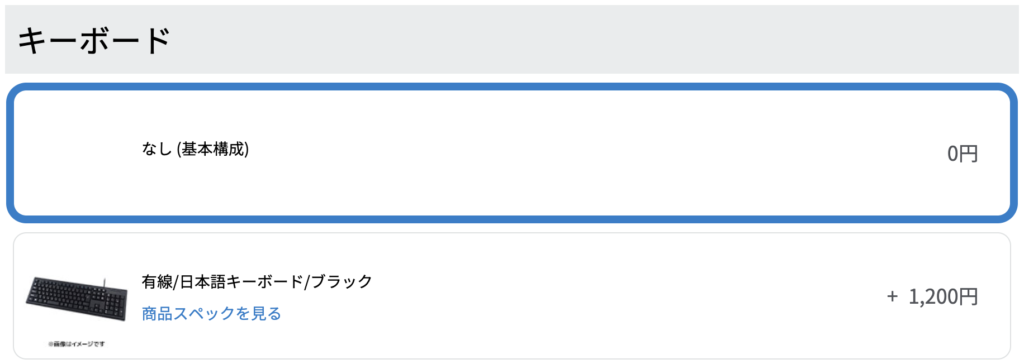Screen dimensions: 1024x364
Task: Click the なし (基本構成) label text
Action: click(195, 149)
